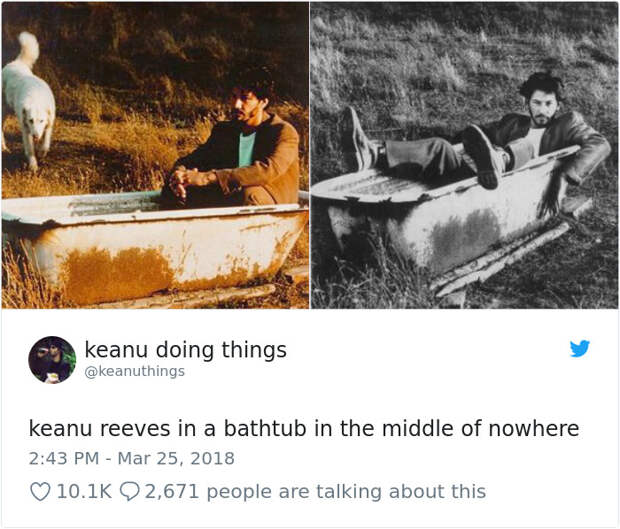This screenshot has height=529, width=620.
Task: Open the right black-and-white bathtub photo
Action: pos(464,155)
